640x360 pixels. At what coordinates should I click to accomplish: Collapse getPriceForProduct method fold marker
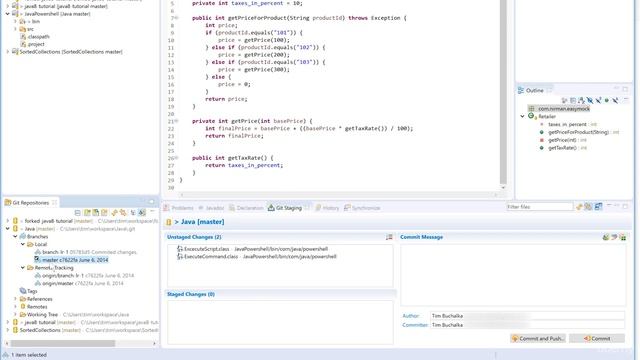coord(176,18)
